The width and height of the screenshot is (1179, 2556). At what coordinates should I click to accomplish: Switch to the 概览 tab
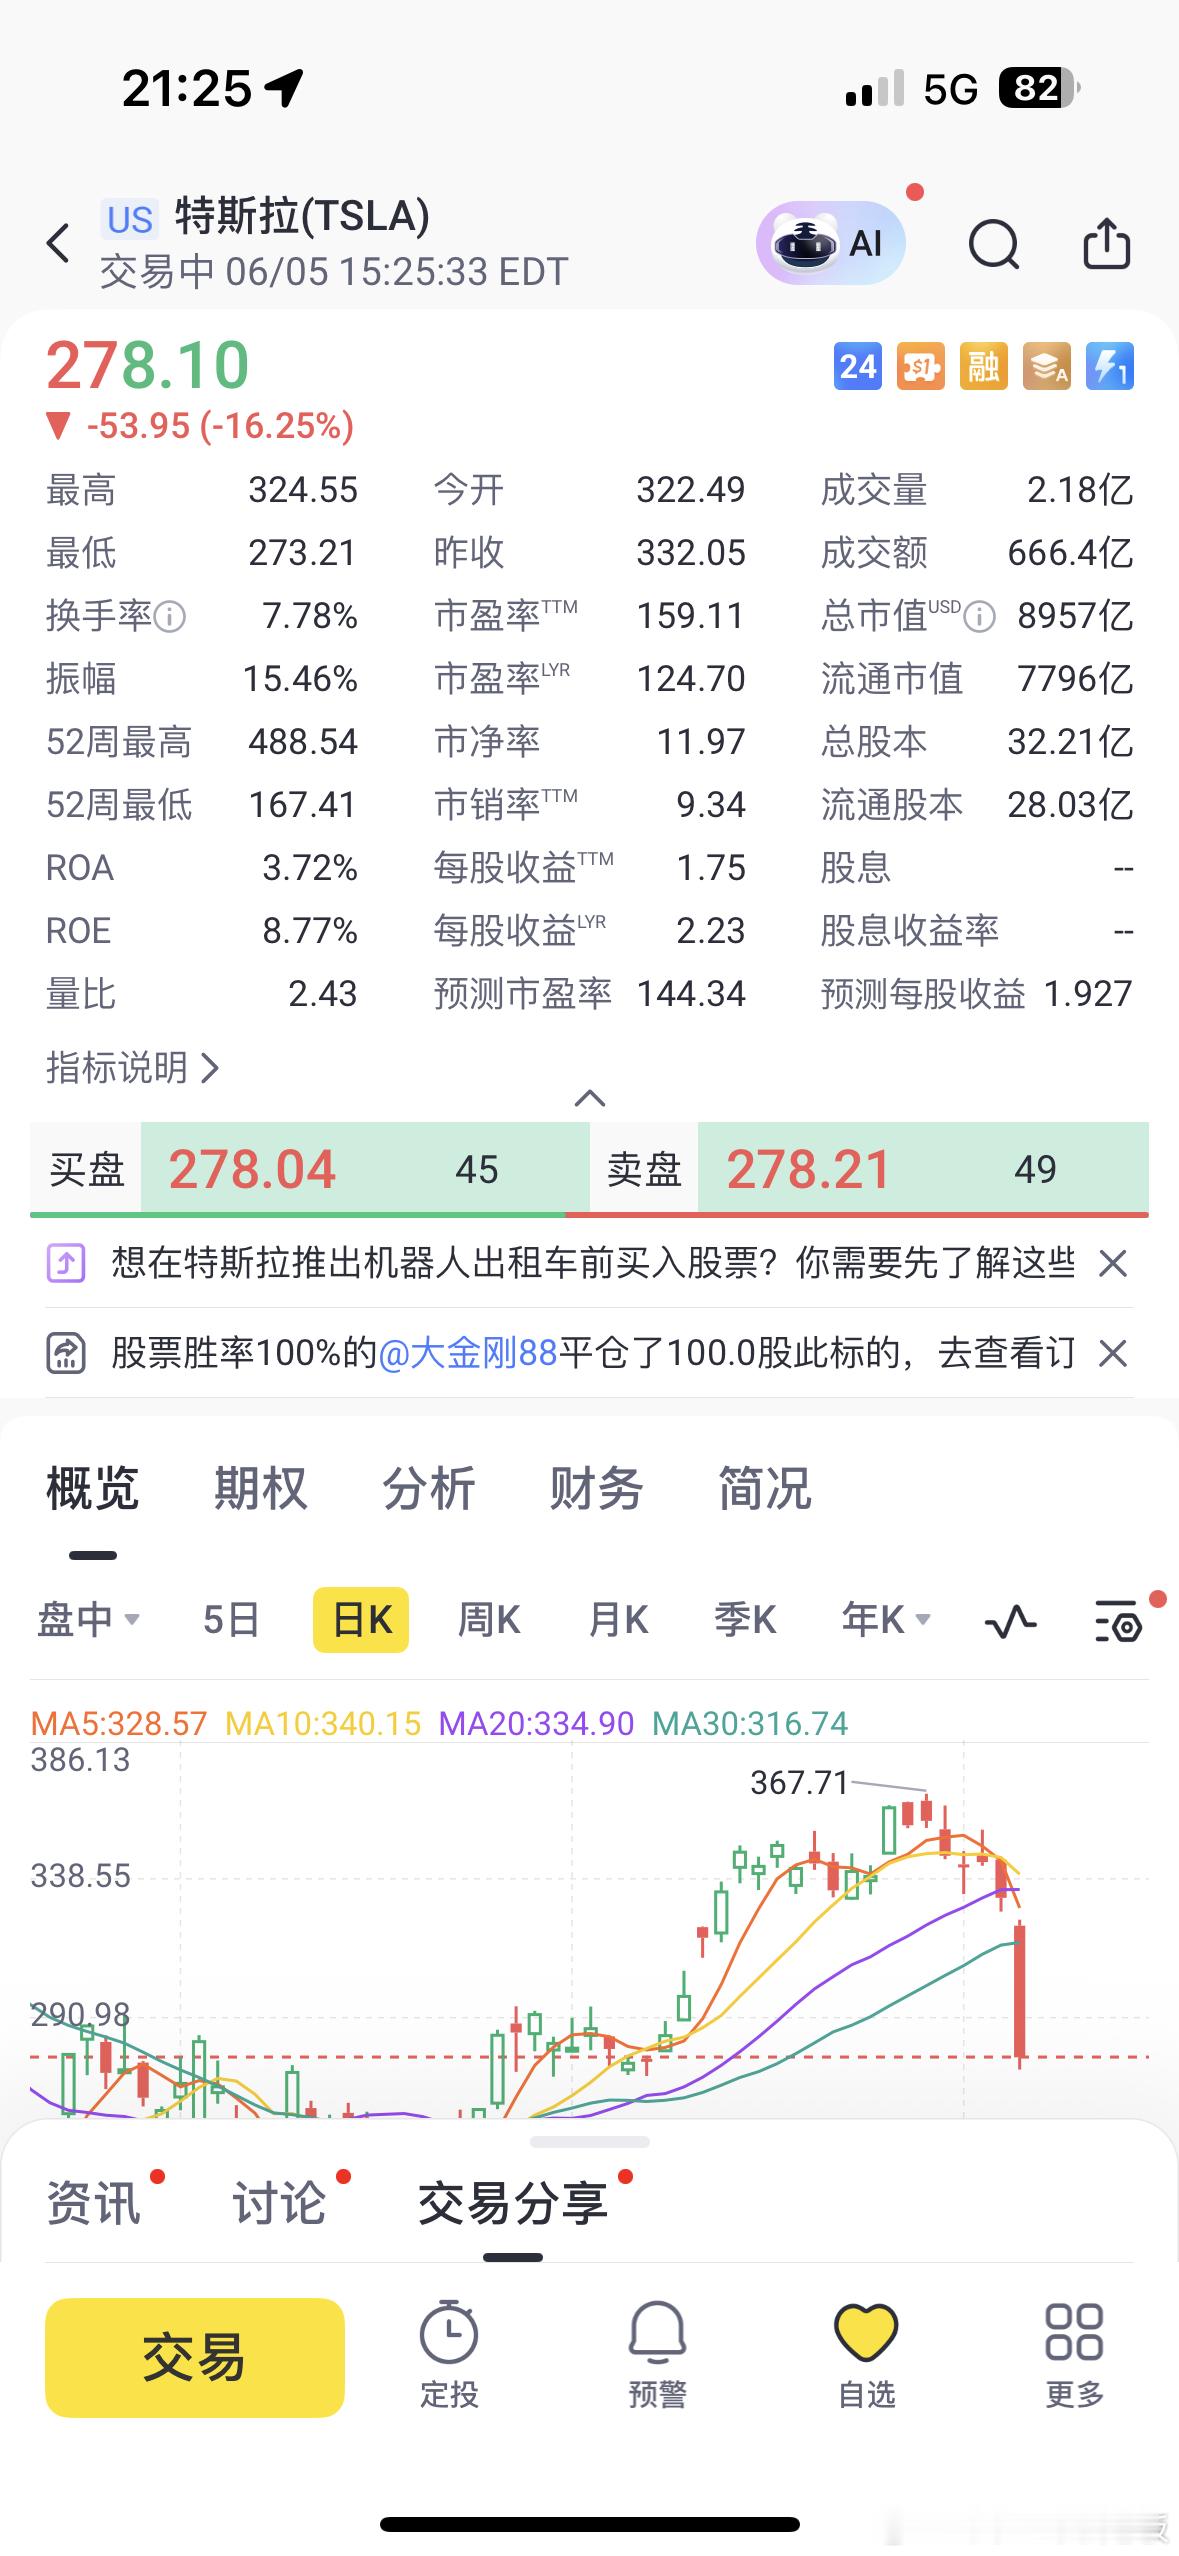click(x=93, y=1489)
